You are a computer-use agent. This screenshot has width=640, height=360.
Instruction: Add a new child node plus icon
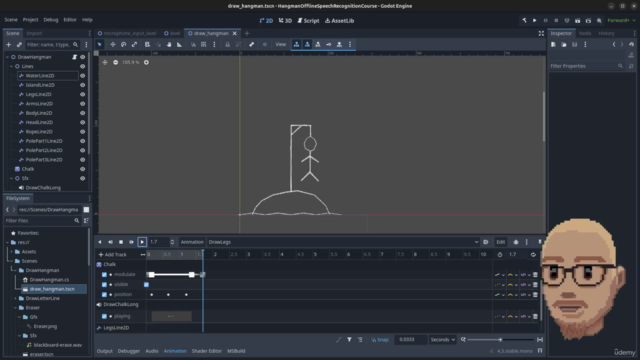tap(9, 44)
